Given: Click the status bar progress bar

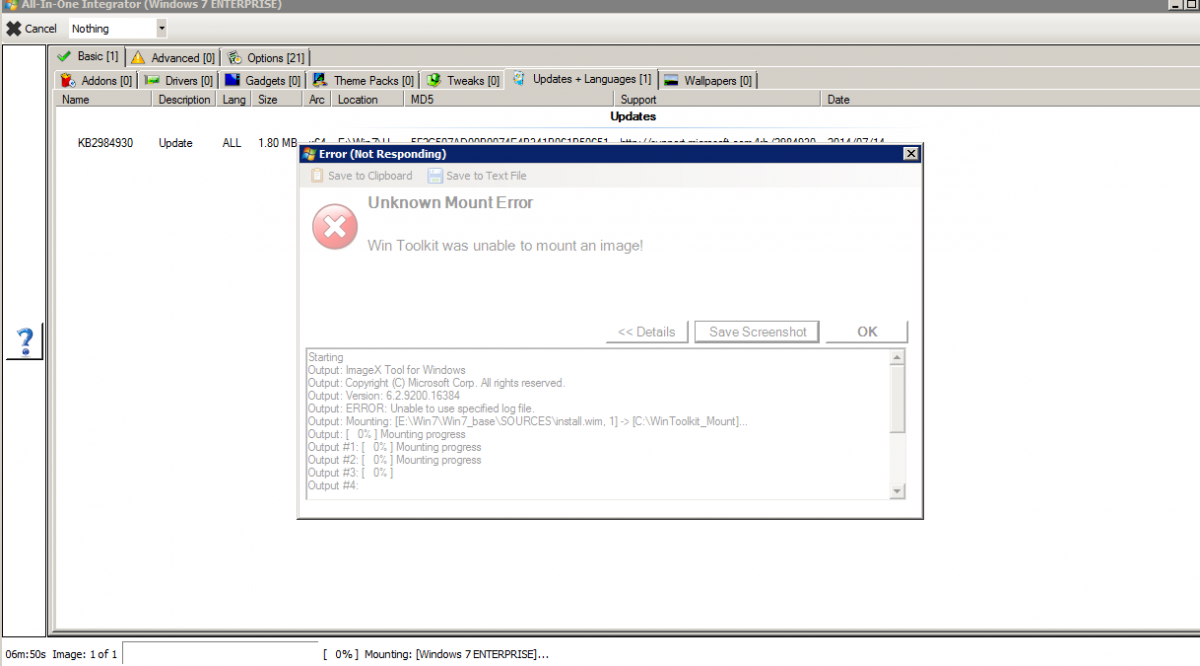Looking at the screenshot, I should tap(220, 654).
